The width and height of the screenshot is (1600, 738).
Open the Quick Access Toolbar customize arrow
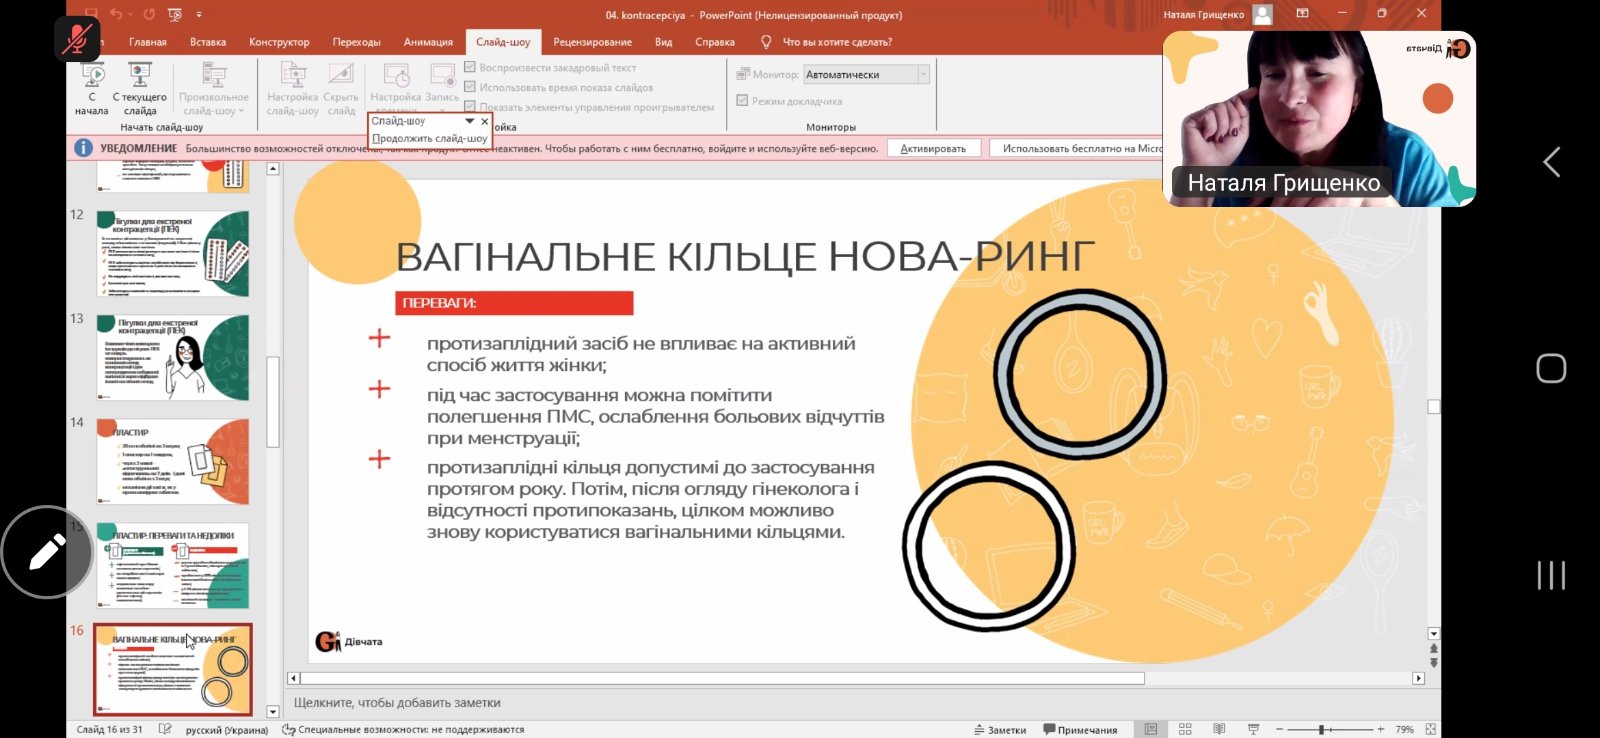pos(199,14)
